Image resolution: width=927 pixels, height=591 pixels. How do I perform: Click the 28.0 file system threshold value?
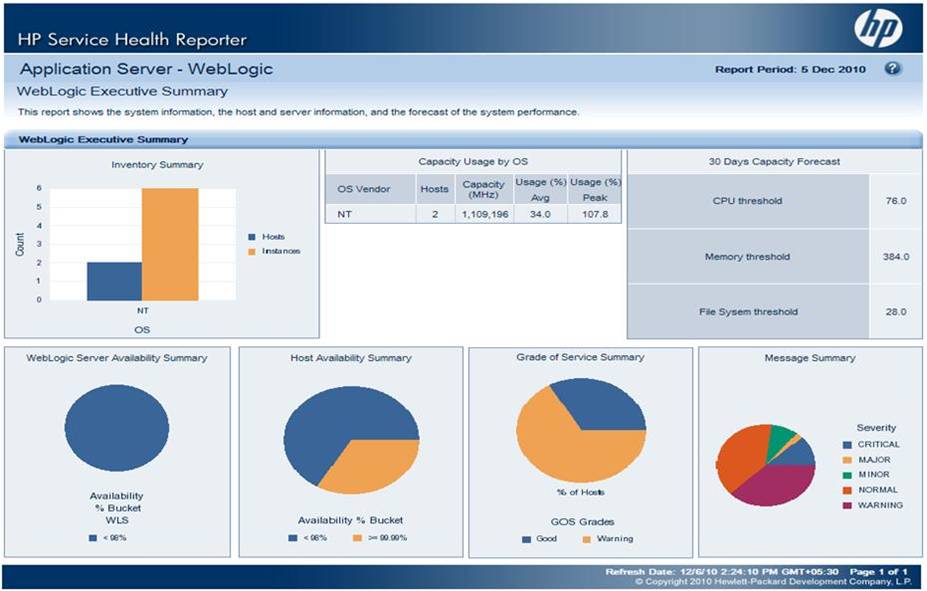[x=896, y=311]
